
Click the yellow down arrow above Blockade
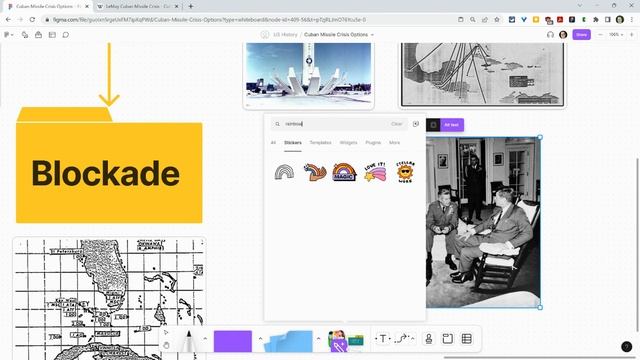click(109, 74)
